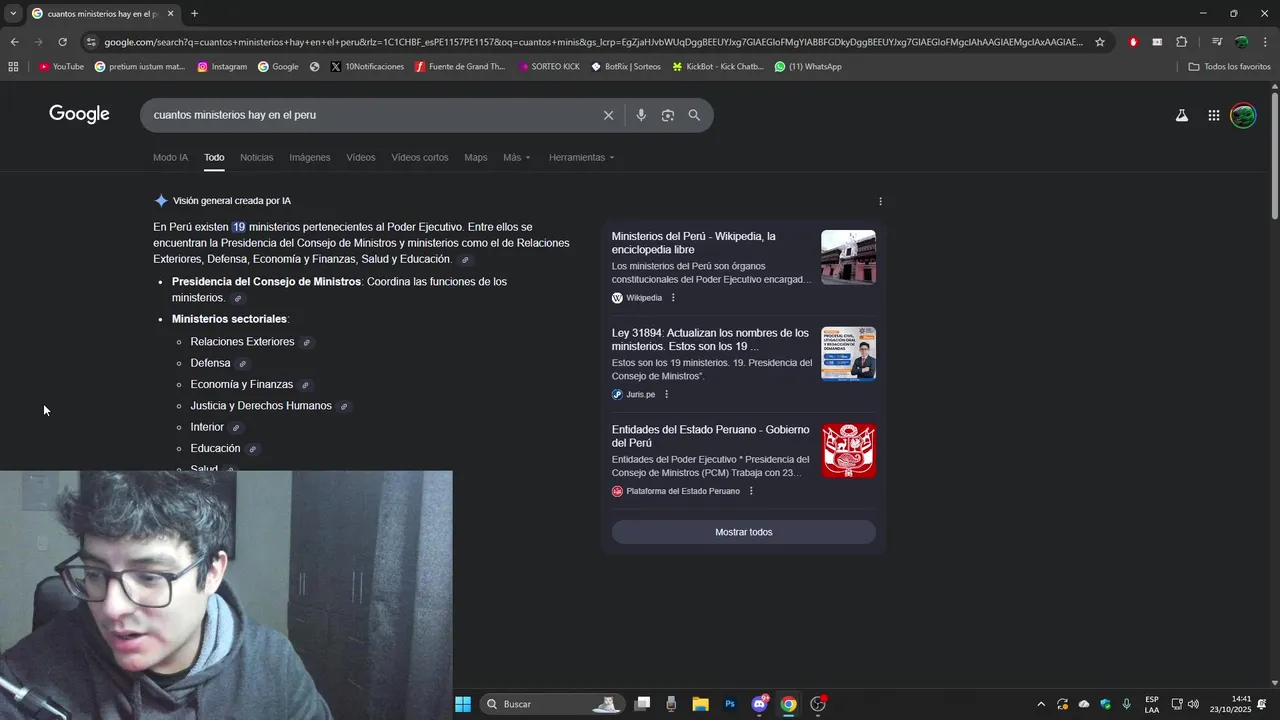1280x720 pixels.
Task: Open 10Notificaciones bookmark
Action: tap(367, 67)
